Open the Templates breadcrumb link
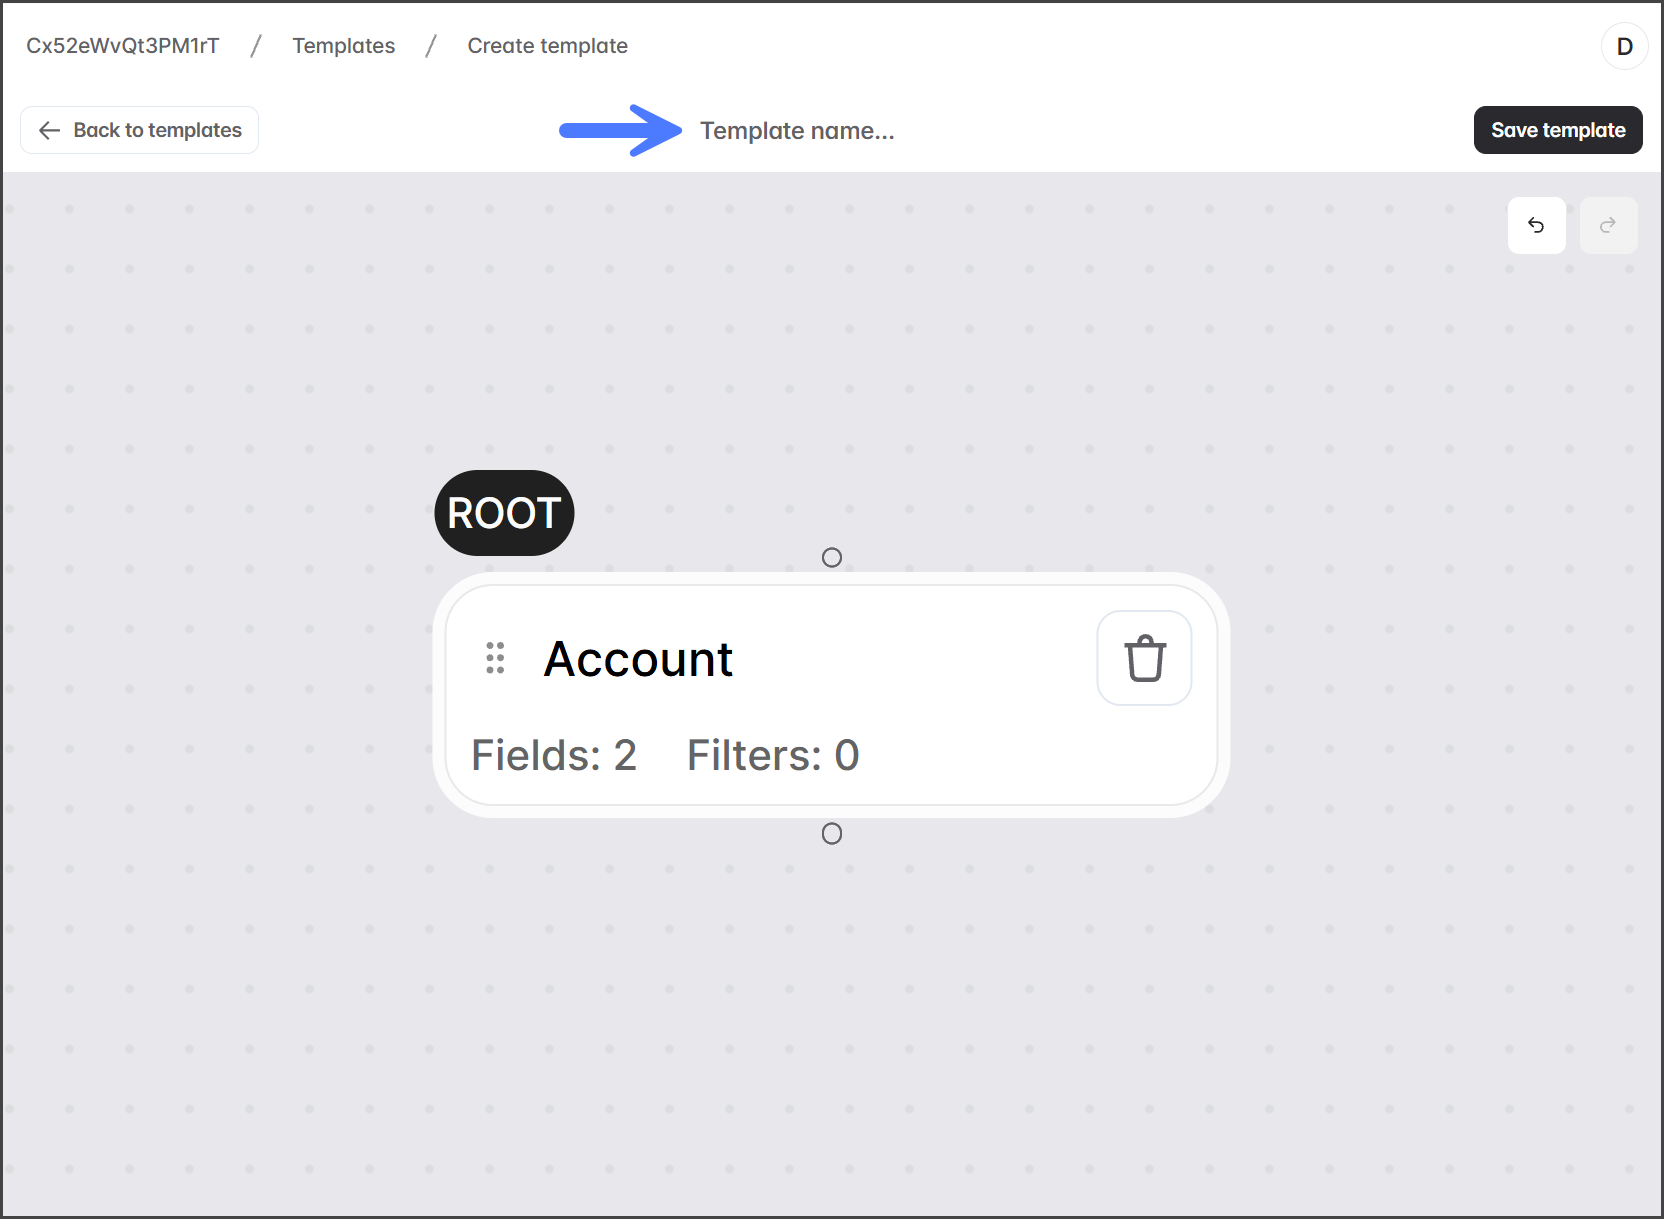The image size is (1664, 1219). click(343, 46)
